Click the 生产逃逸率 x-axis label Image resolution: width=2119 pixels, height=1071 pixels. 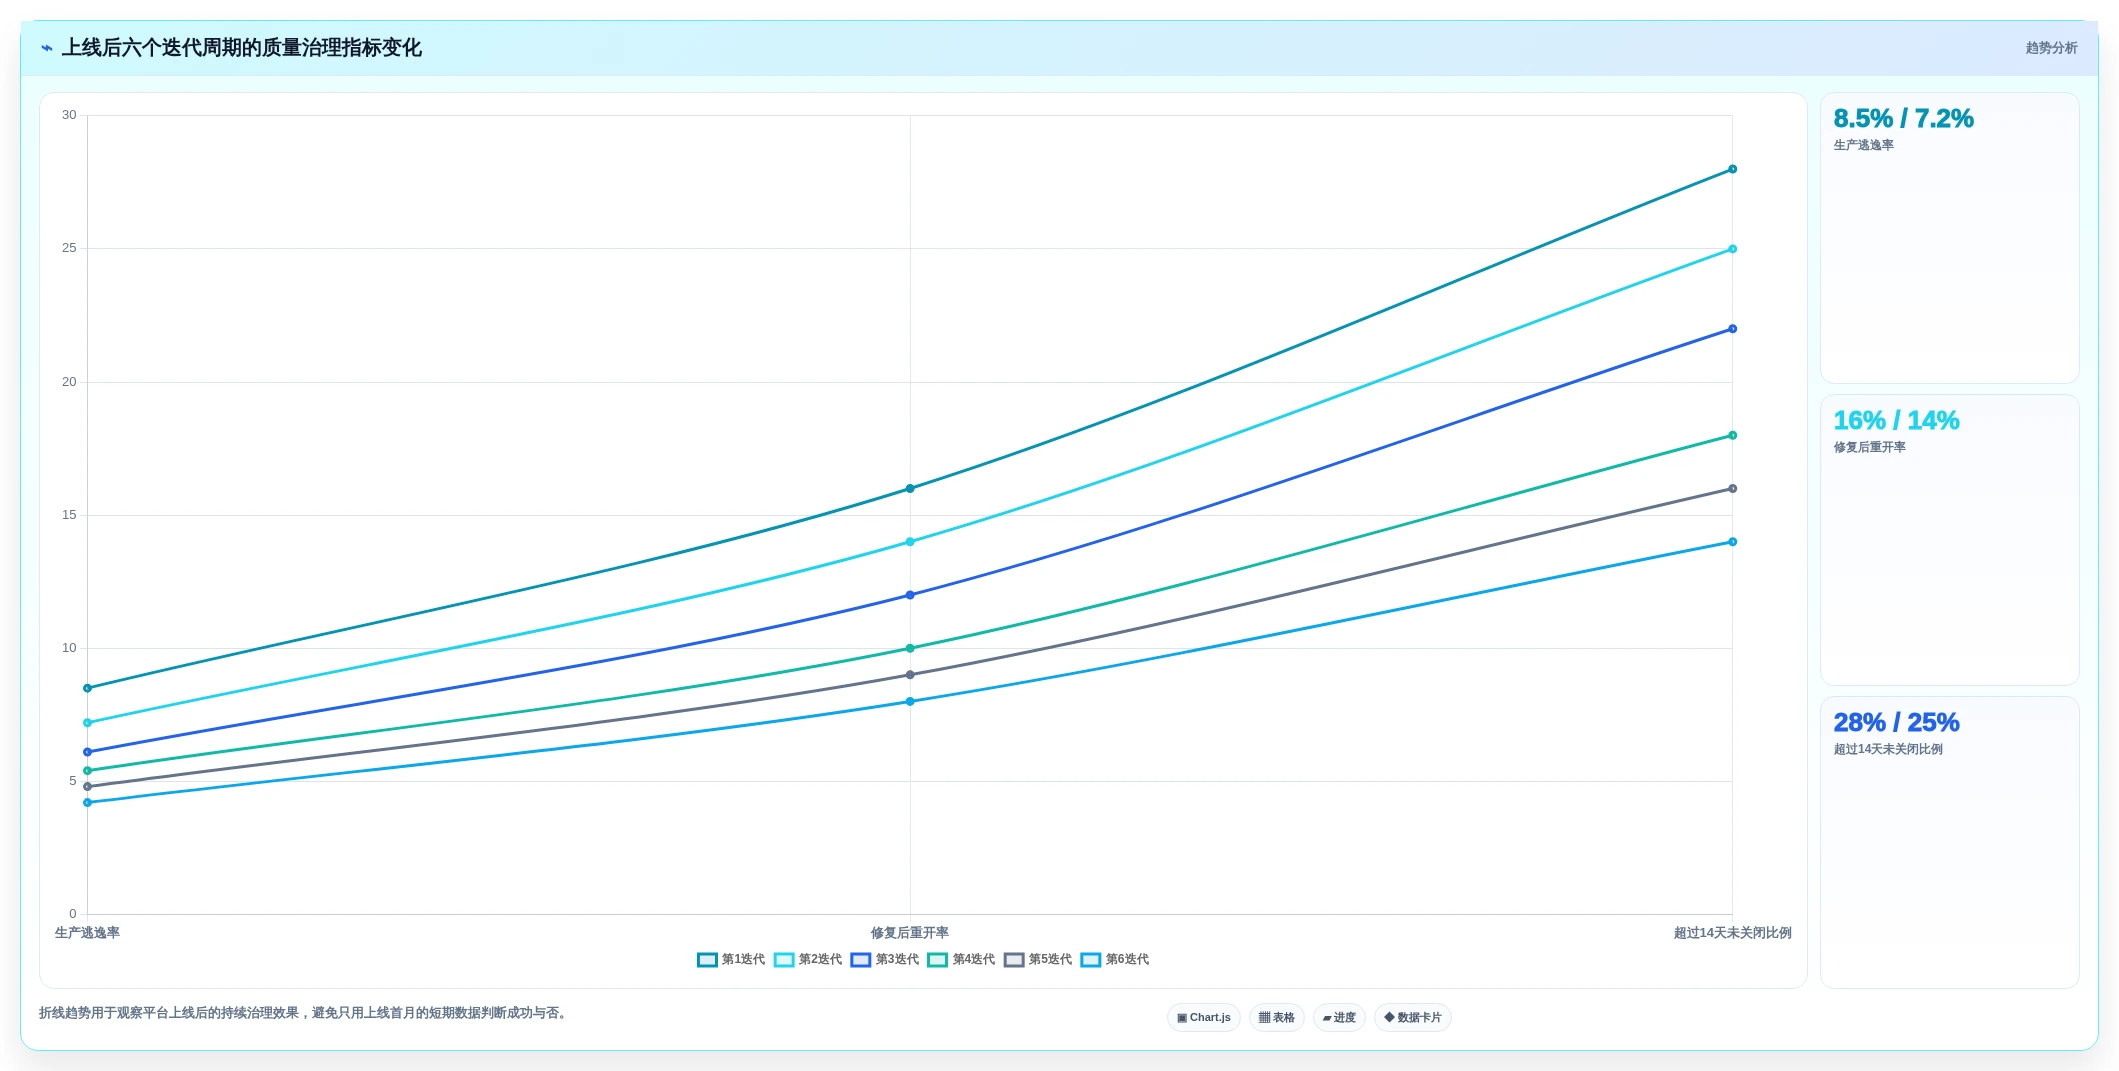87,933
